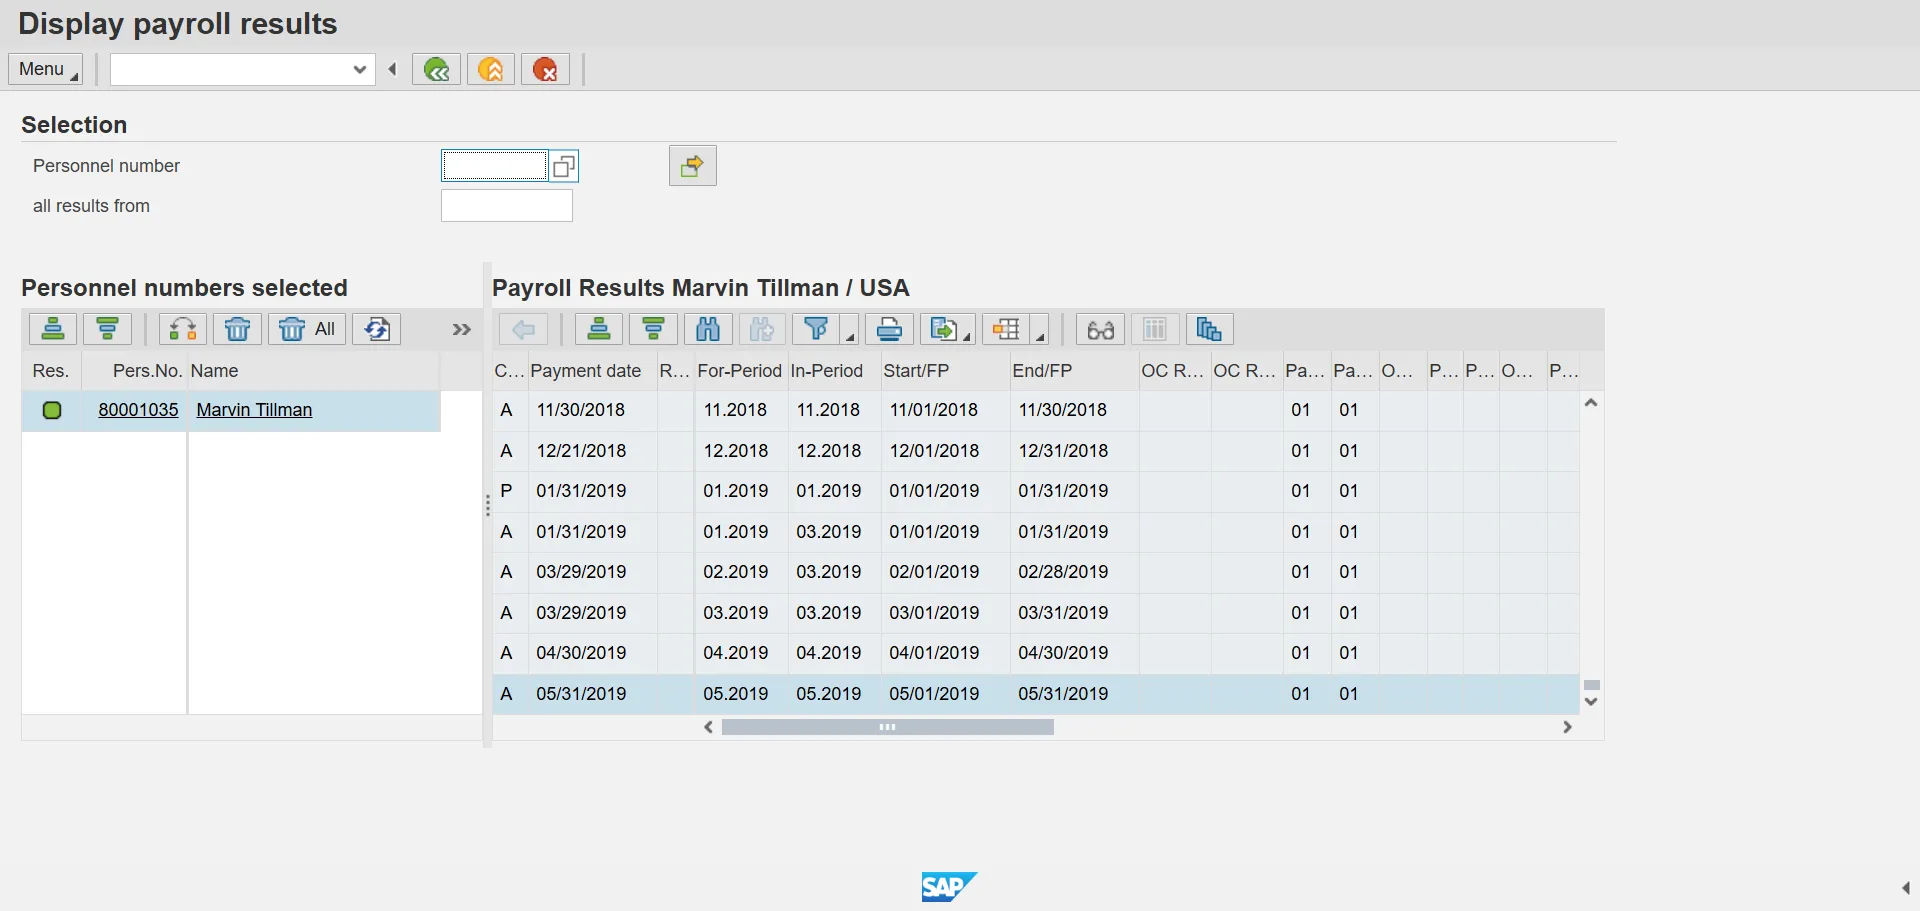Click the horizontal scrollbar under payroll results
Viewport: 1920px width, 911px height.
pyautogui.click(x=887, y=727)
